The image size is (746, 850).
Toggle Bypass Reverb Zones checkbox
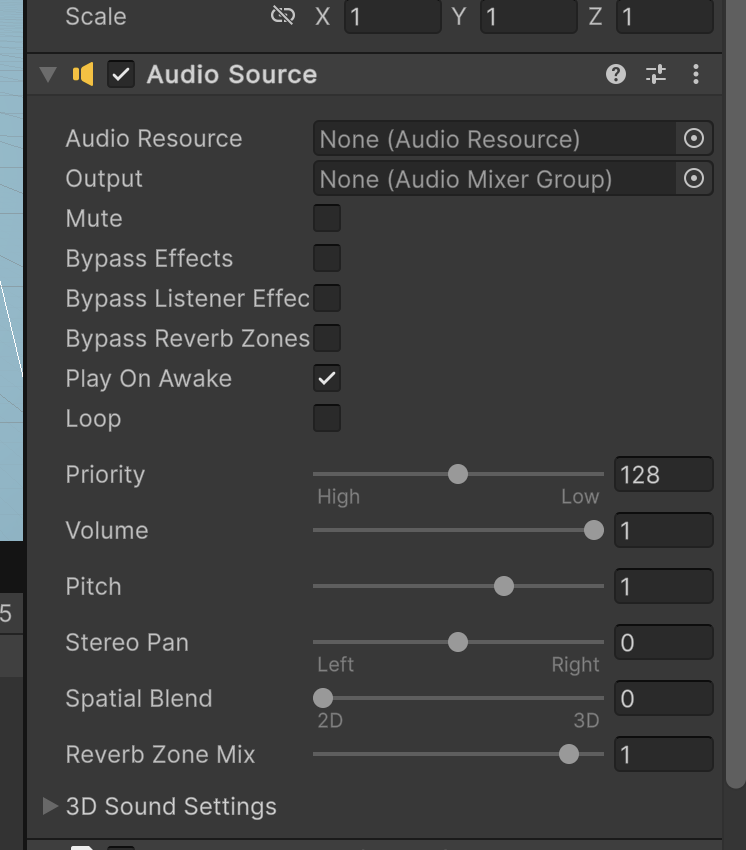(x=327, y=338)
